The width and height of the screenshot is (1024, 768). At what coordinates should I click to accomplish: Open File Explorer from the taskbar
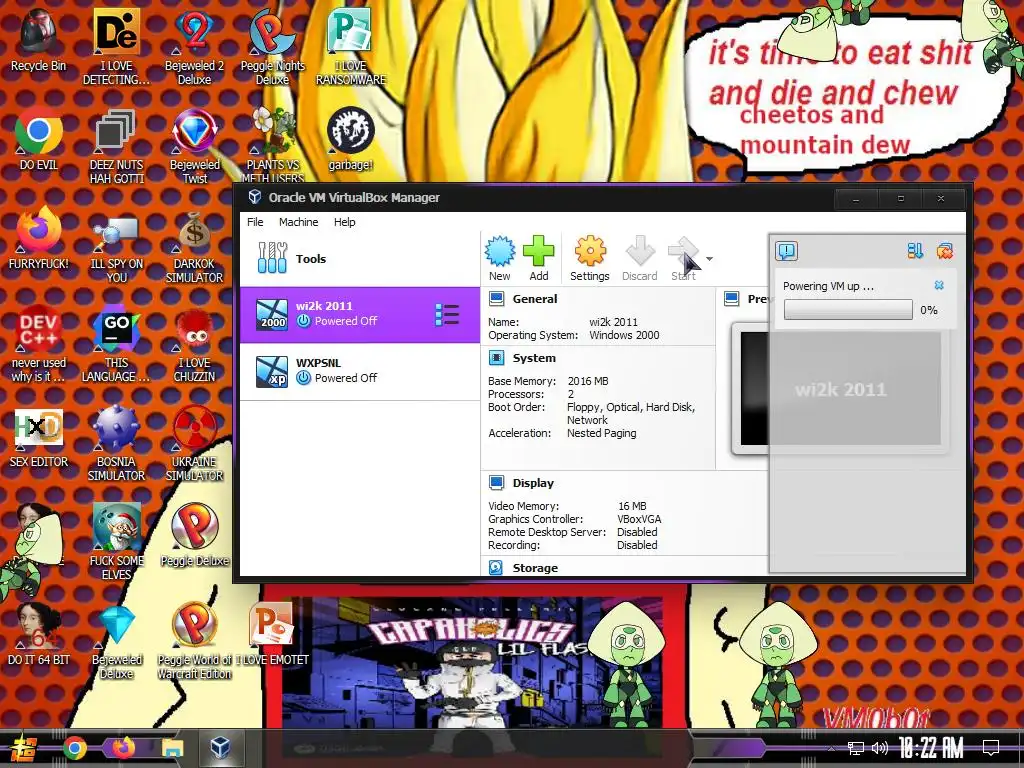(x=172, y=748)
